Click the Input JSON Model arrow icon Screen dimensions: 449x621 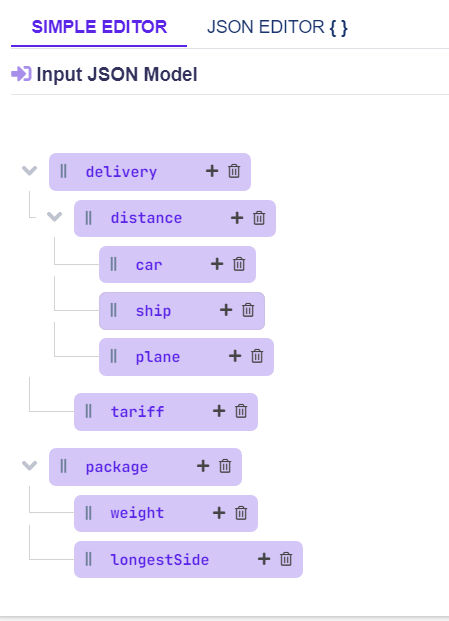pyautogui.click(x=21, y=74)
